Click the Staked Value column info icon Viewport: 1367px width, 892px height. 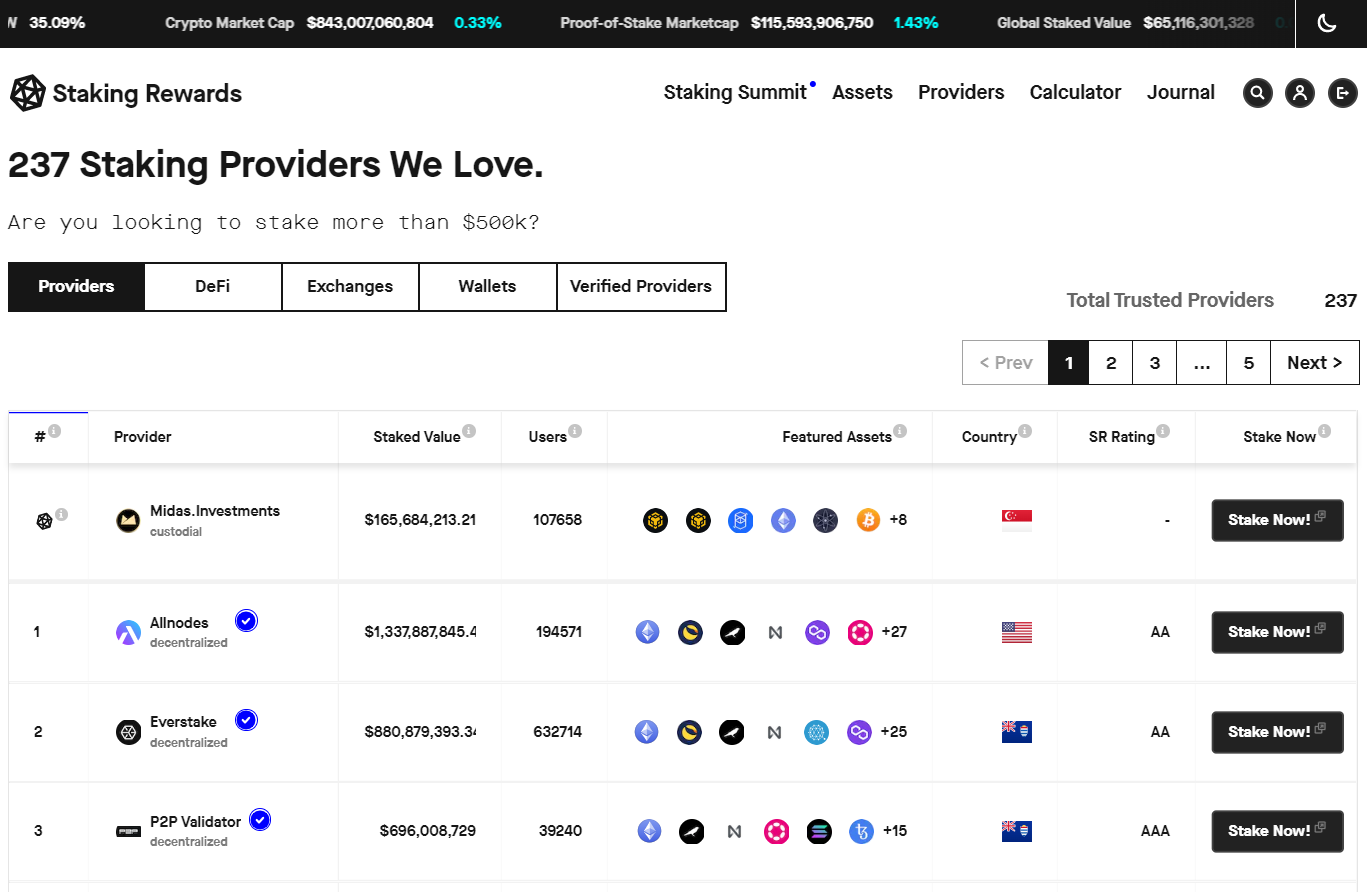tap(469, 431)
